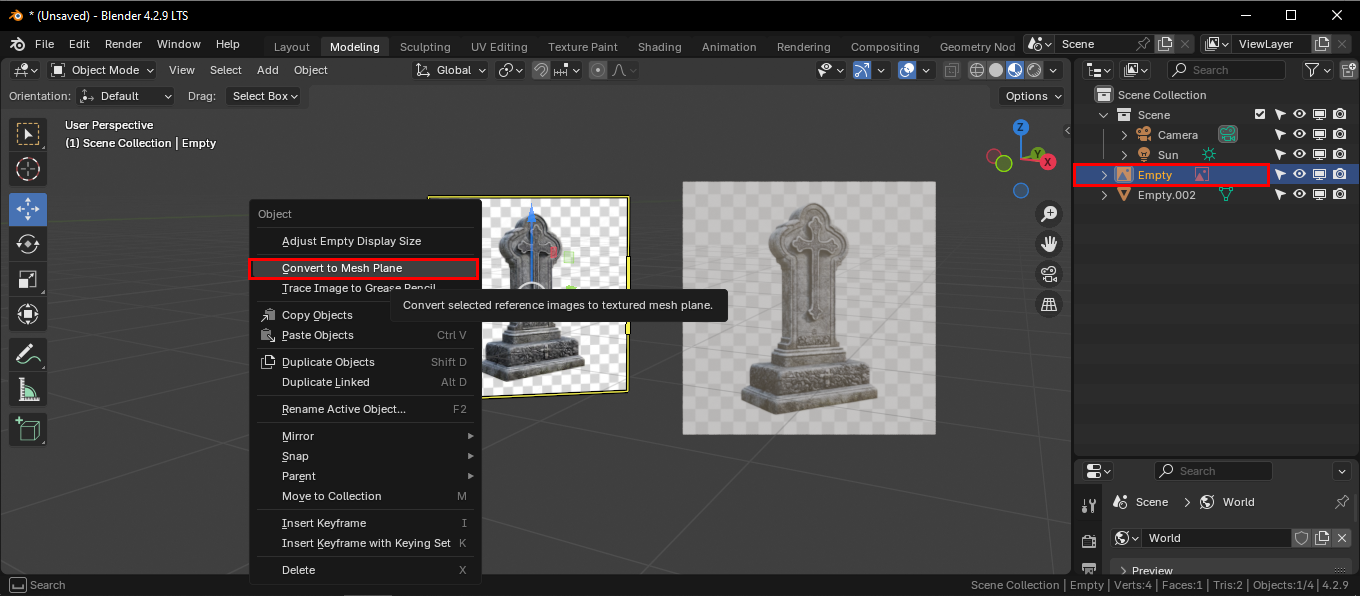The width and height of the screenshot is (1360, 596).
Task: Select the Add Cube tool
Action: coord(28,429)
